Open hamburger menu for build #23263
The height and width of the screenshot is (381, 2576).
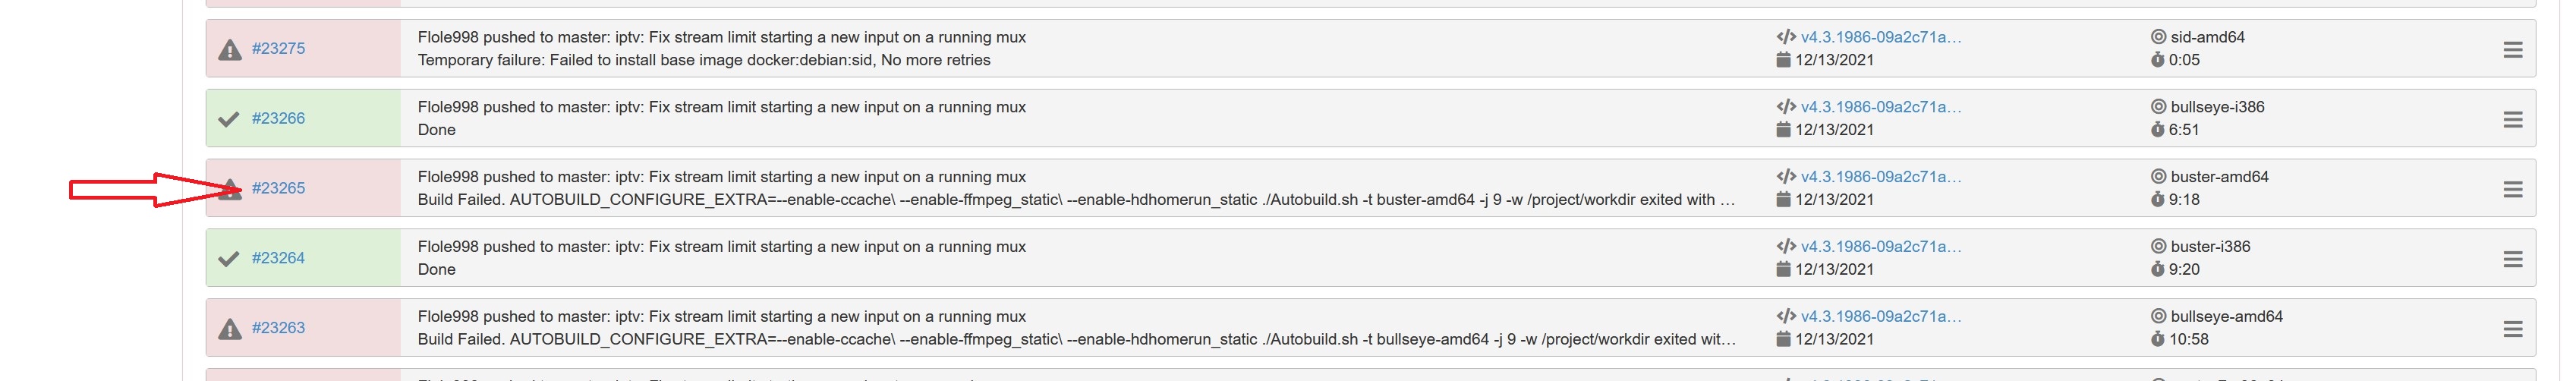tap(2512, 329)
